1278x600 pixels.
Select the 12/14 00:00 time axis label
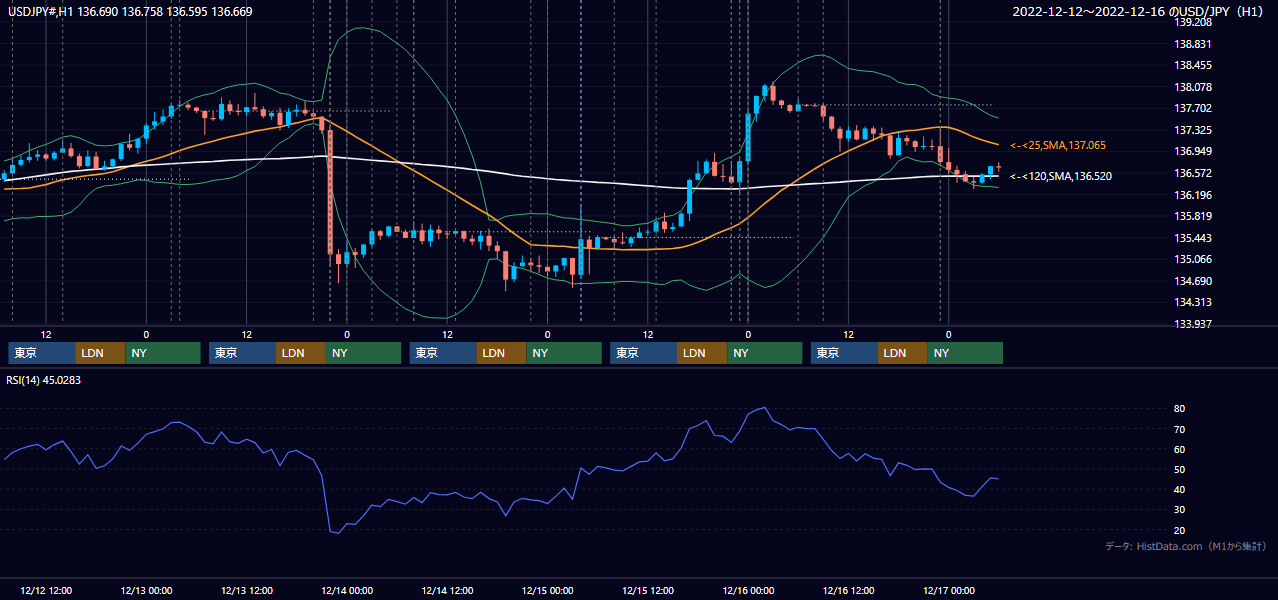tap(347, 590)
